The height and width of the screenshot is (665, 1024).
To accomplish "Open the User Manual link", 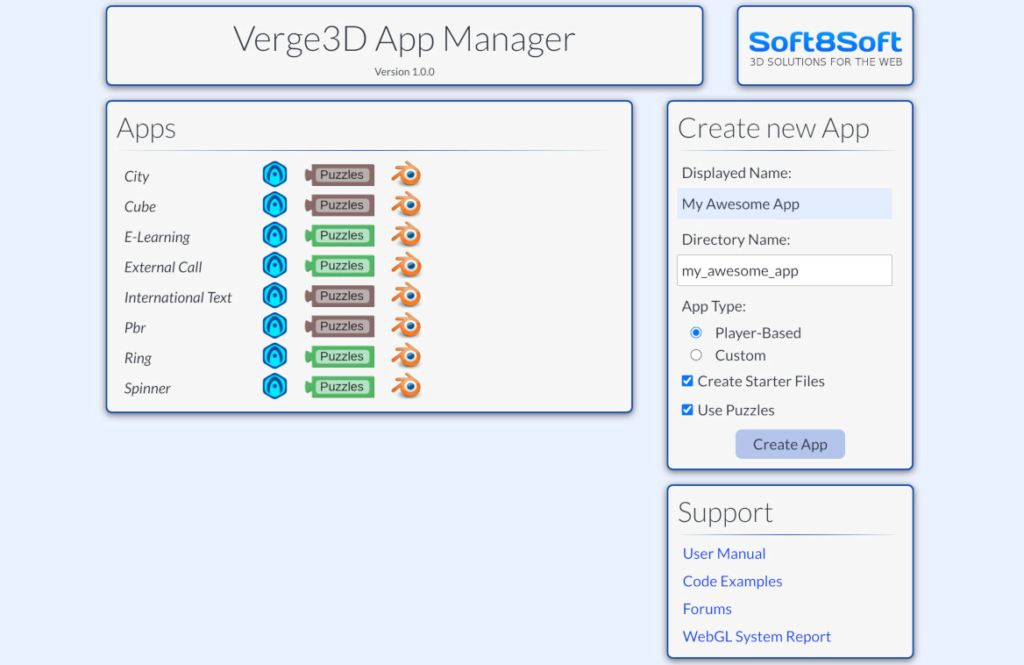I will (724, 554).
